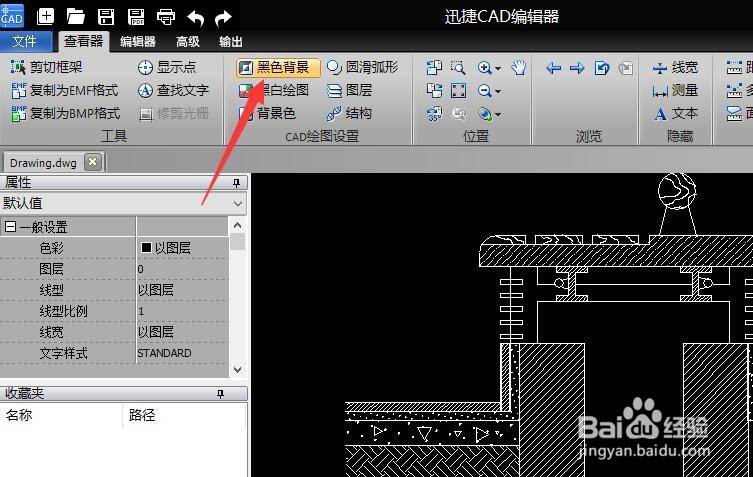Open the globe zoom dropdown arrow
753x477 pixels.
[498, 115]
